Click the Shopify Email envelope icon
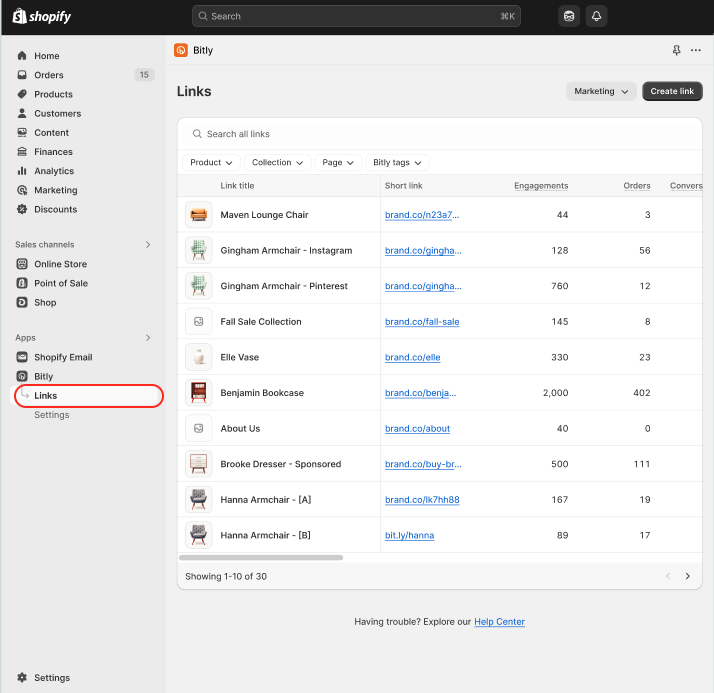 22,357
